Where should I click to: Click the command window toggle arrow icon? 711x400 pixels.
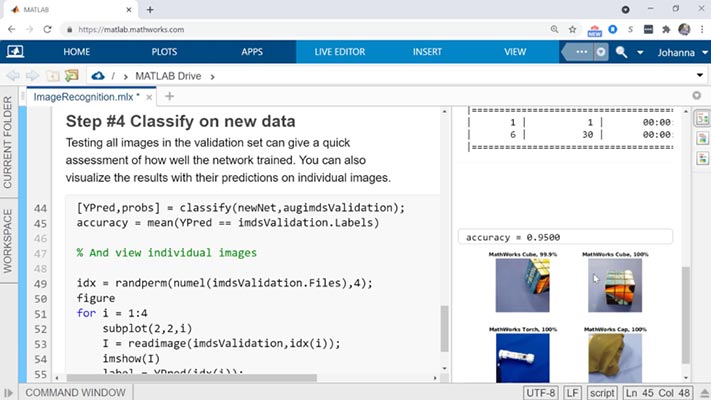point(8,393)
